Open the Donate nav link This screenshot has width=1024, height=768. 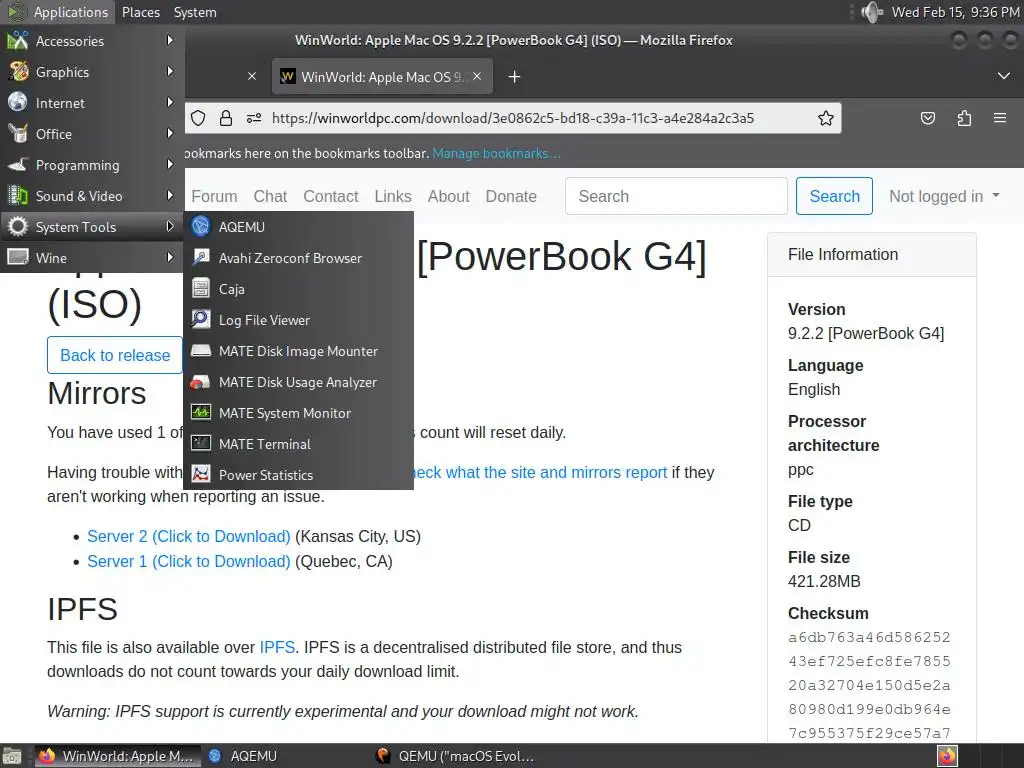(511, 197)
